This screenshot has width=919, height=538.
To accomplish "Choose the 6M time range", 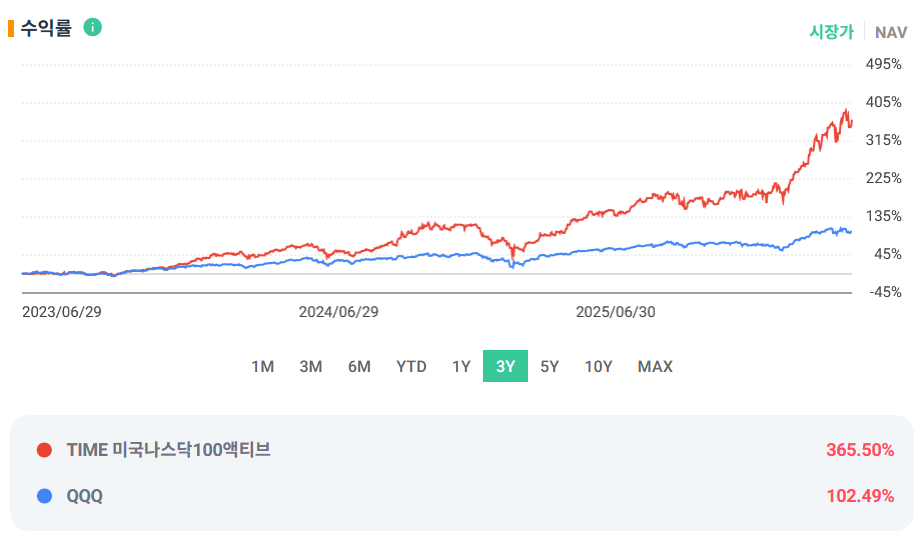I will coord(359,366).
